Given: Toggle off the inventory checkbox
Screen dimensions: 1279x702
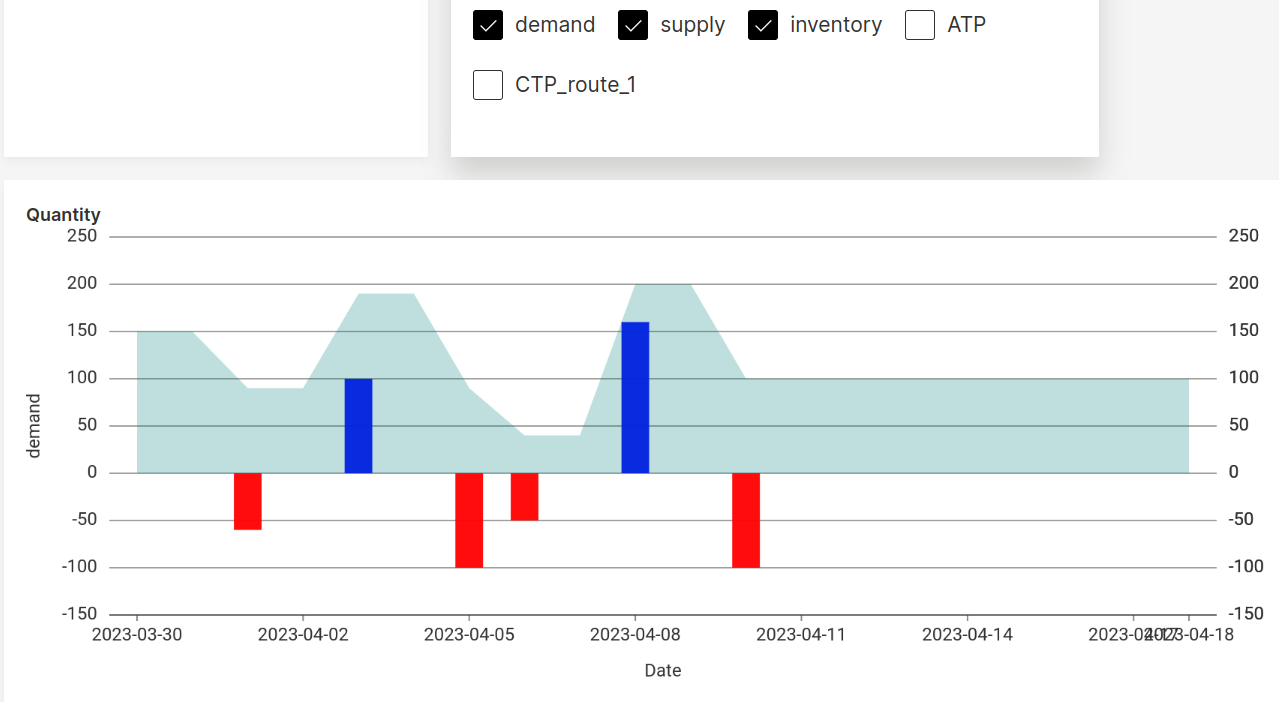Looking at the screenshot, I should click(762, 24).
